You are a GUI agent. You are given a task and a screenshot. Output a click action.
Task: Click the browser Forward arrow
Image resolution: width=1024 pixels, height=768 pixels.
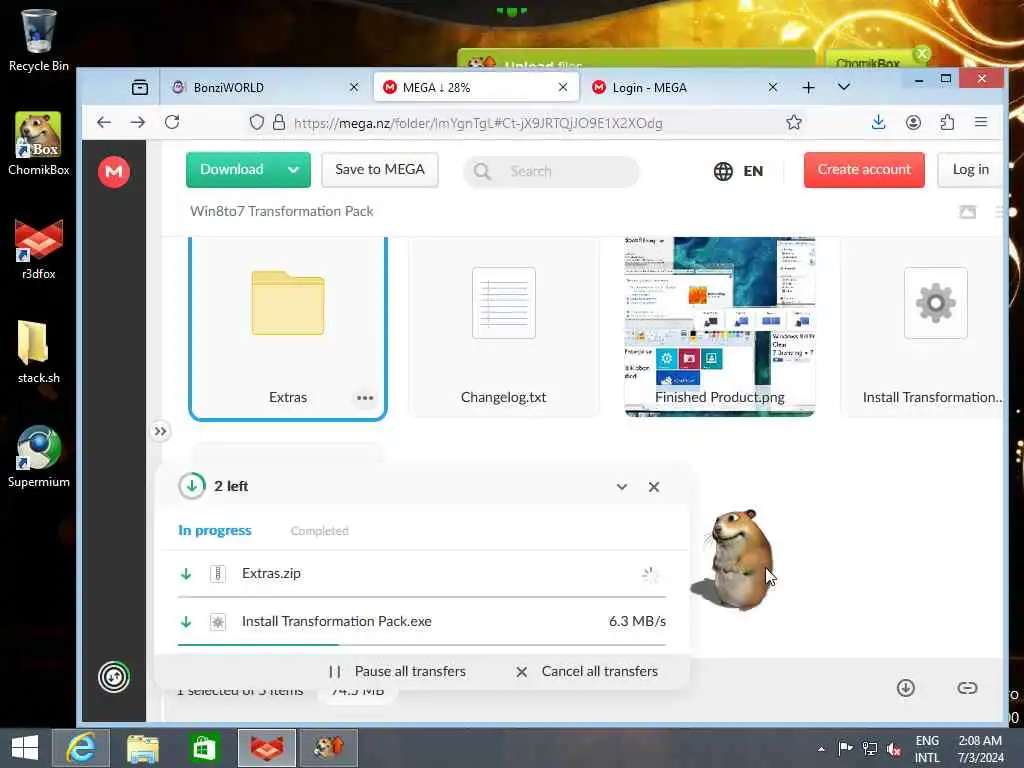[x=137, y=122]
